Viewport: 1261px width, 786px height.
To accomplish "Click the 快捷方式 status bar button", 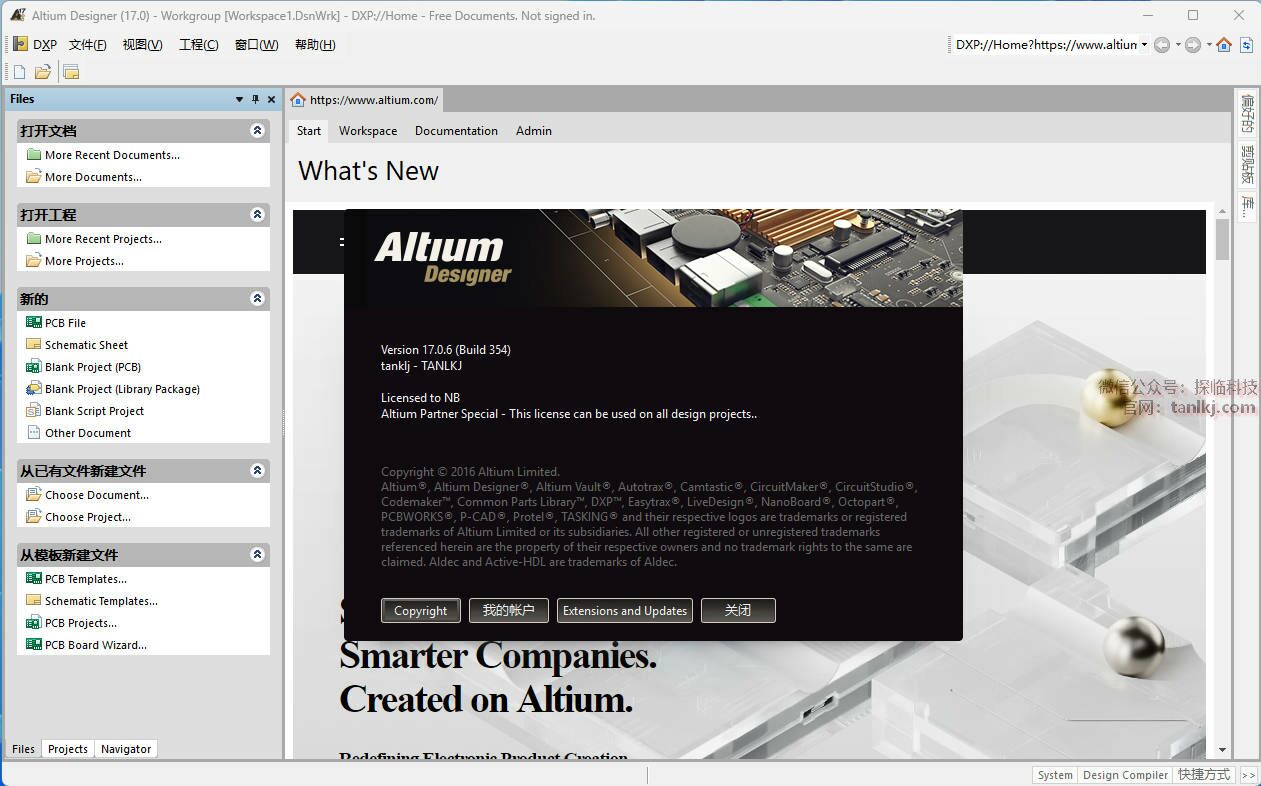I will pos(1204,775).
